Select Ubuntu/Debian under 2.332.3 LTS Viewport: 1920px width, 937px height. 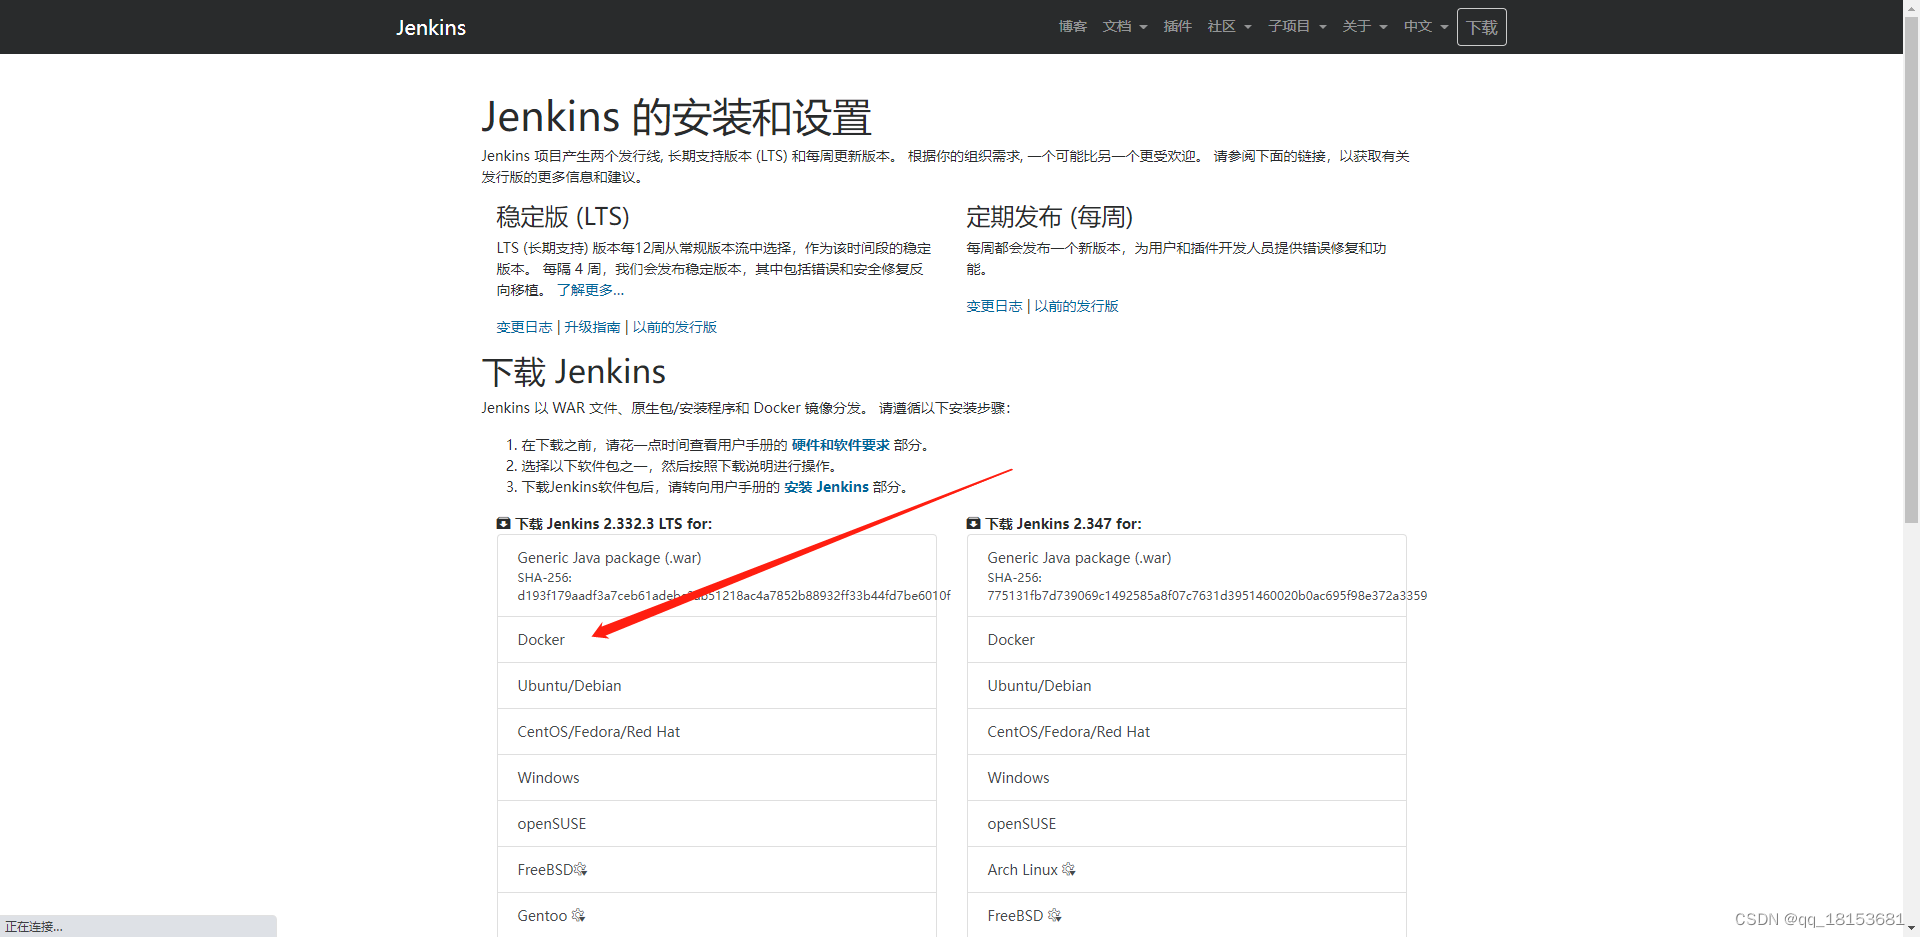tap(716, 686)
